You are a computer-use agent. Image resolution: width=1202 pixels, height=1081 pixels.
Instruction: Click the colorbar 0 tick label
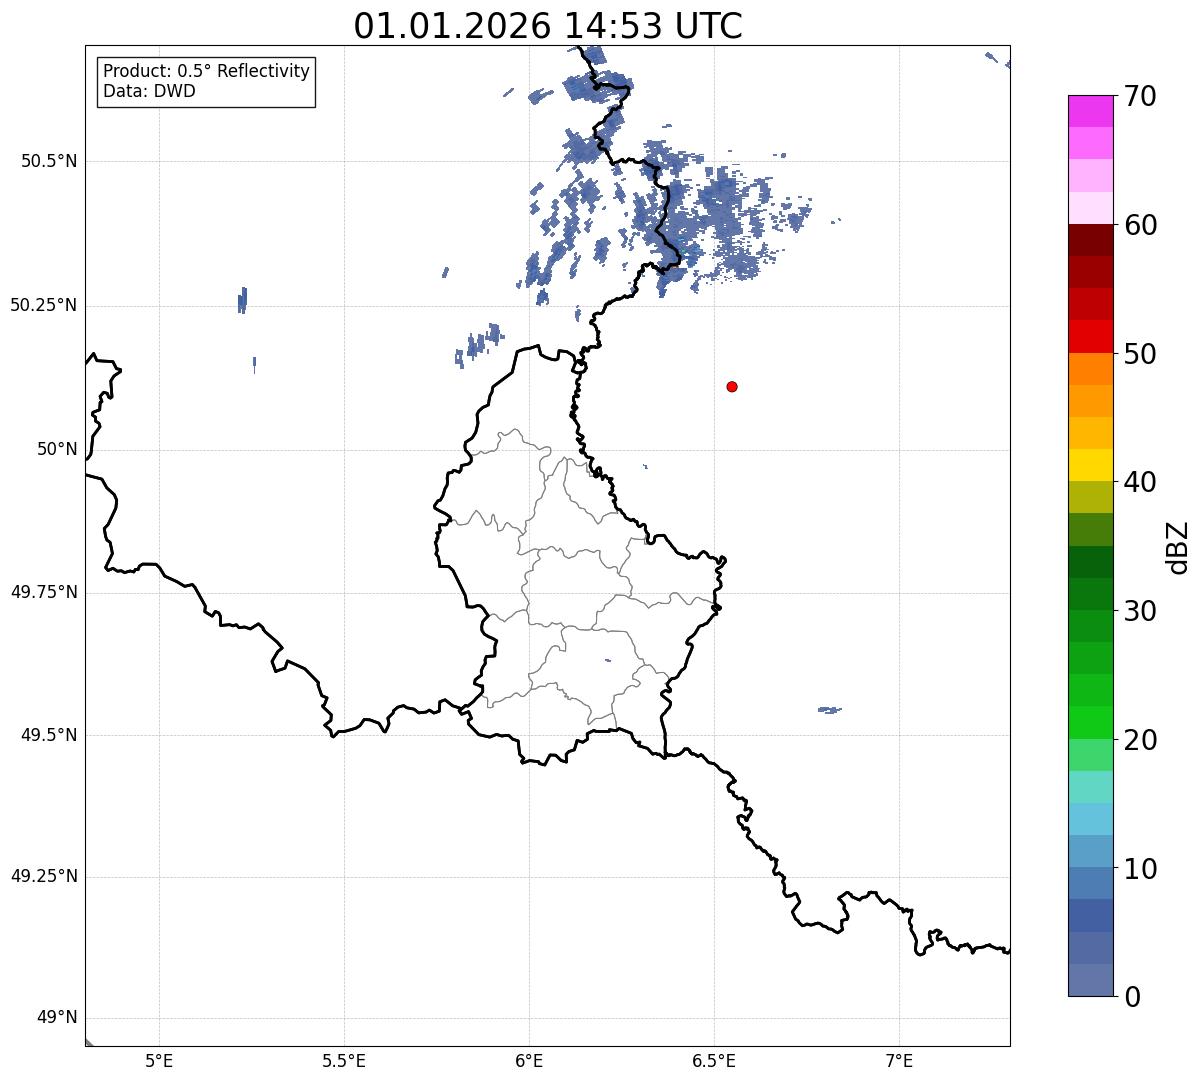click(x=1132, y=996)
